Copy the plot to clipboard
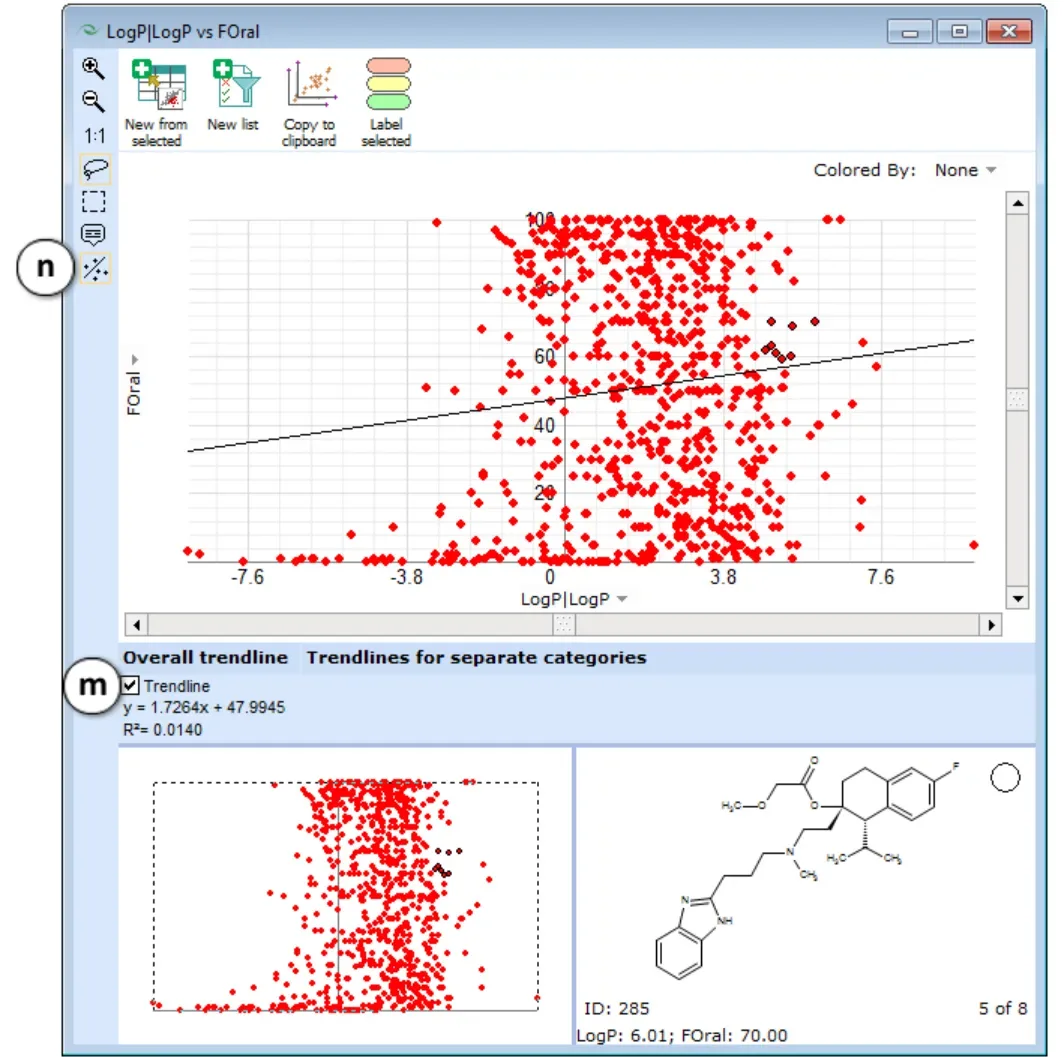The width and height of the screenshot is (1064, 1057). [309, 103]
